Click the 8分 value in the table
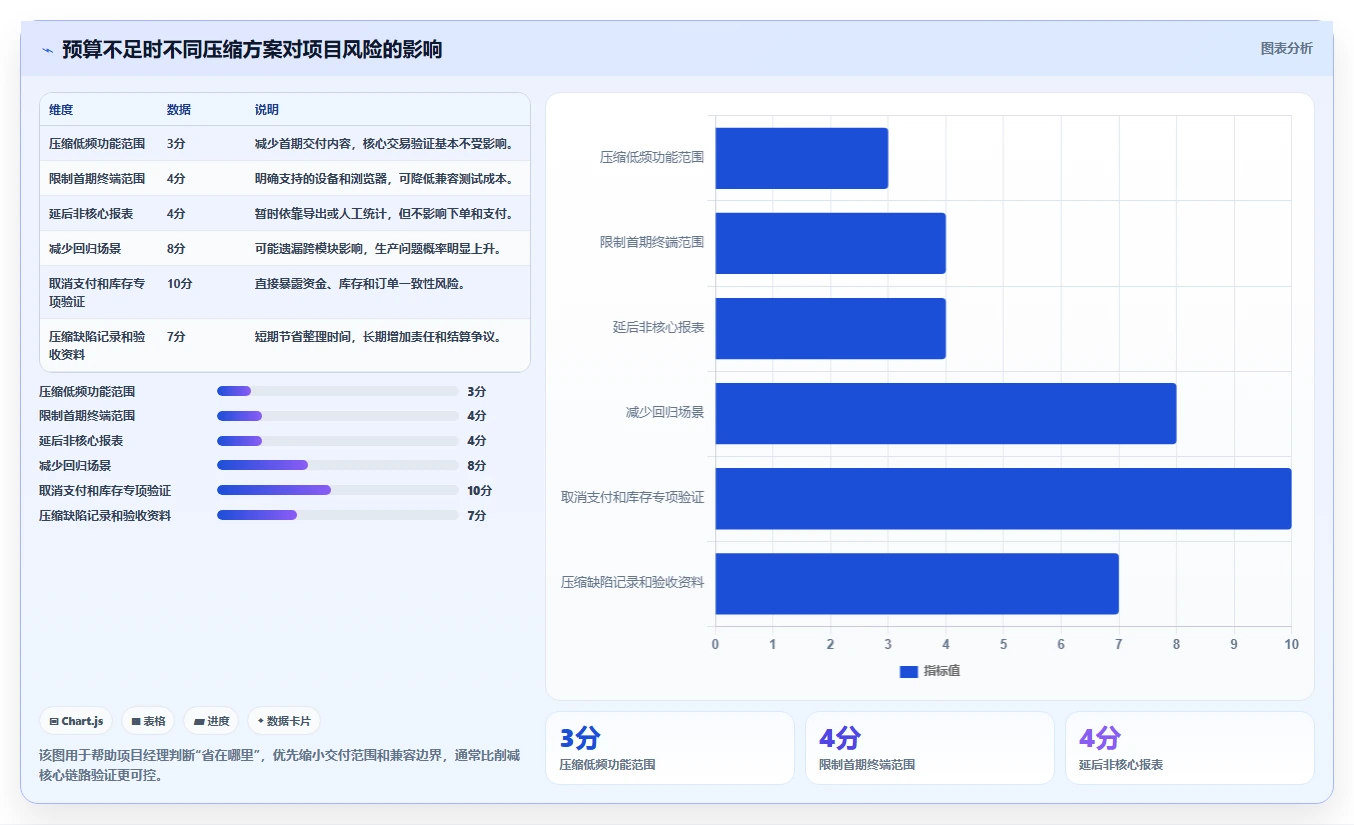The width and height of the screenshot is (1354, 825). coord(176,249)
